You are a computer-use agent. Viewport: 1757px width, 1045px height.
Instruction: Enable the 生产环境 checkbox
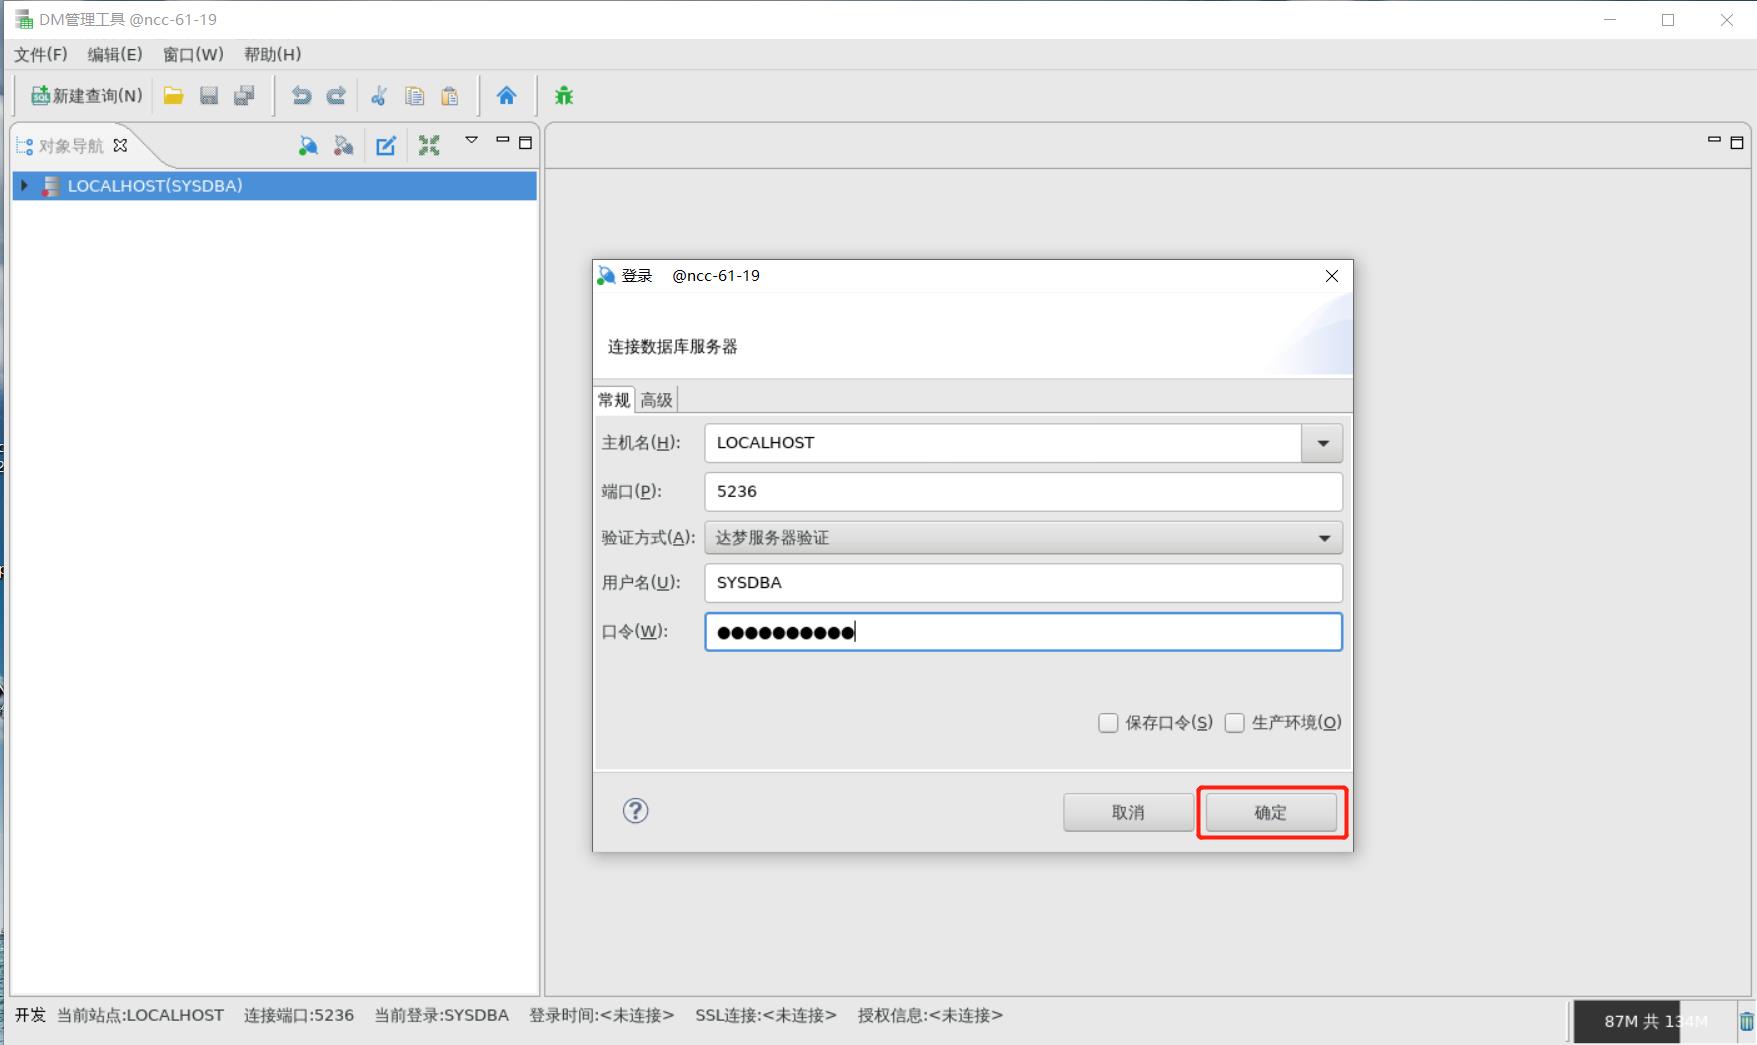coord(1235,723)
